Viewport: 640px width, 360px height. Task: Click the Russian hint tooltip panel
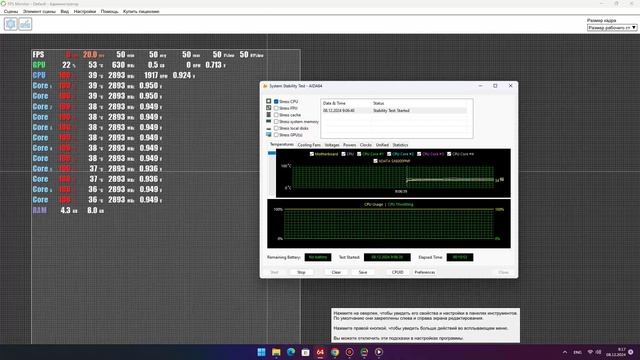pyautogui.click(x=426, y=325)
